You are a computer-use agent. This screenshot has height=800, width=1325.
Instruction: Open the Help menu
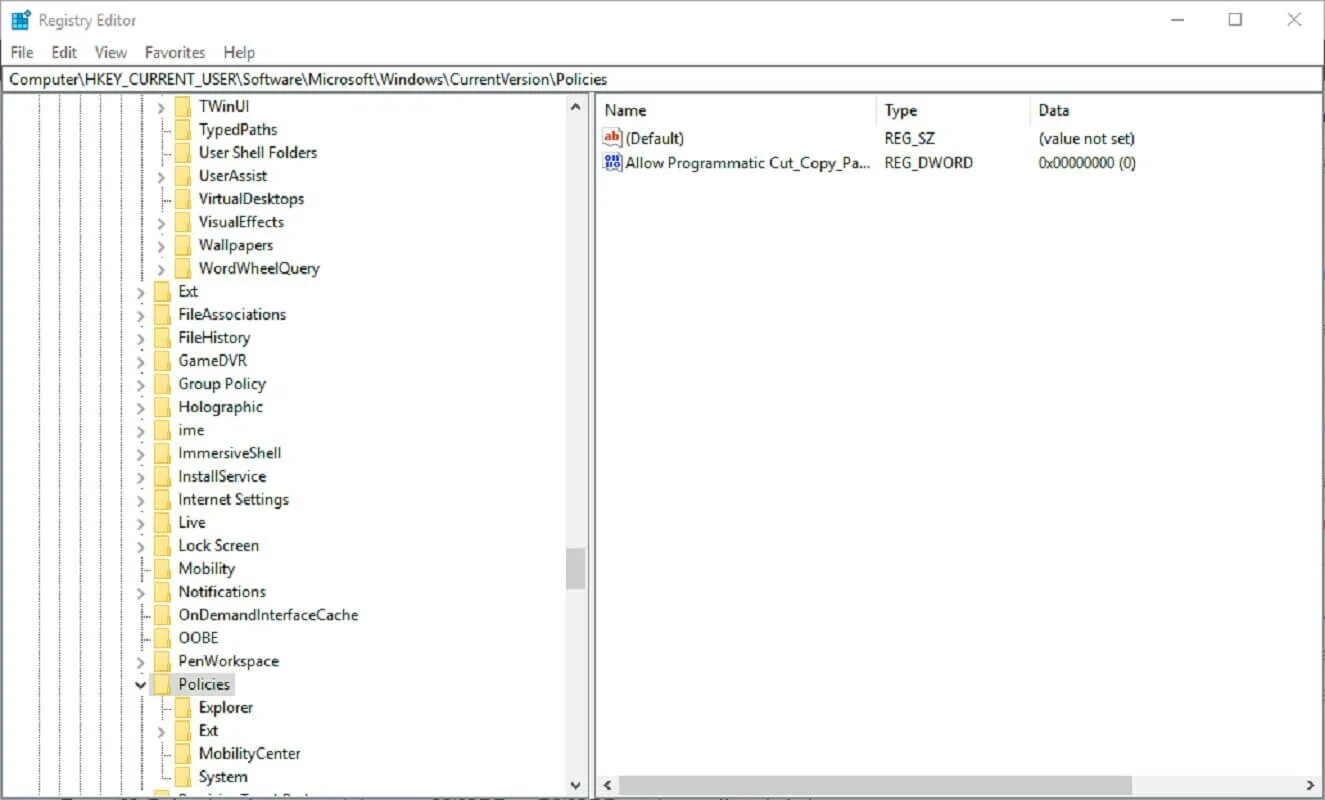[239, 52]
